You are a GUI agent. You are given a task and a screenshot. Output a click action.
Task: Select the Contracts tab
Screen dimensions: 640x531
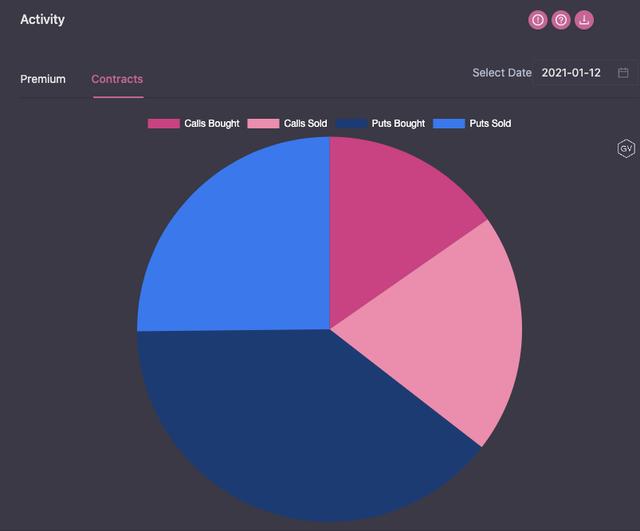(x=117, y=79)
